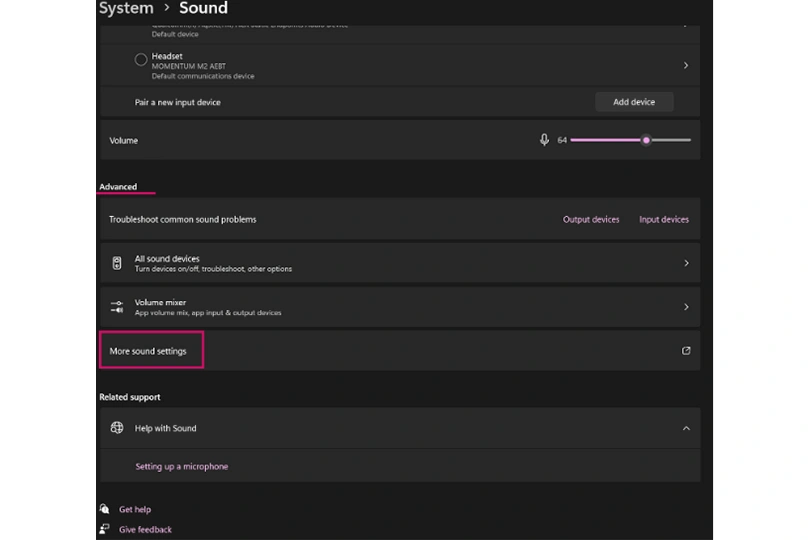Open All sound devices via its chevron

(686, 263)
